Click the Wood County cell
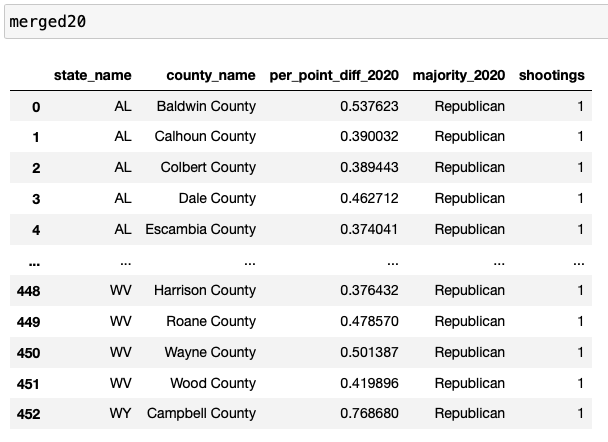 pyautogui.click(x=213, y=383)
